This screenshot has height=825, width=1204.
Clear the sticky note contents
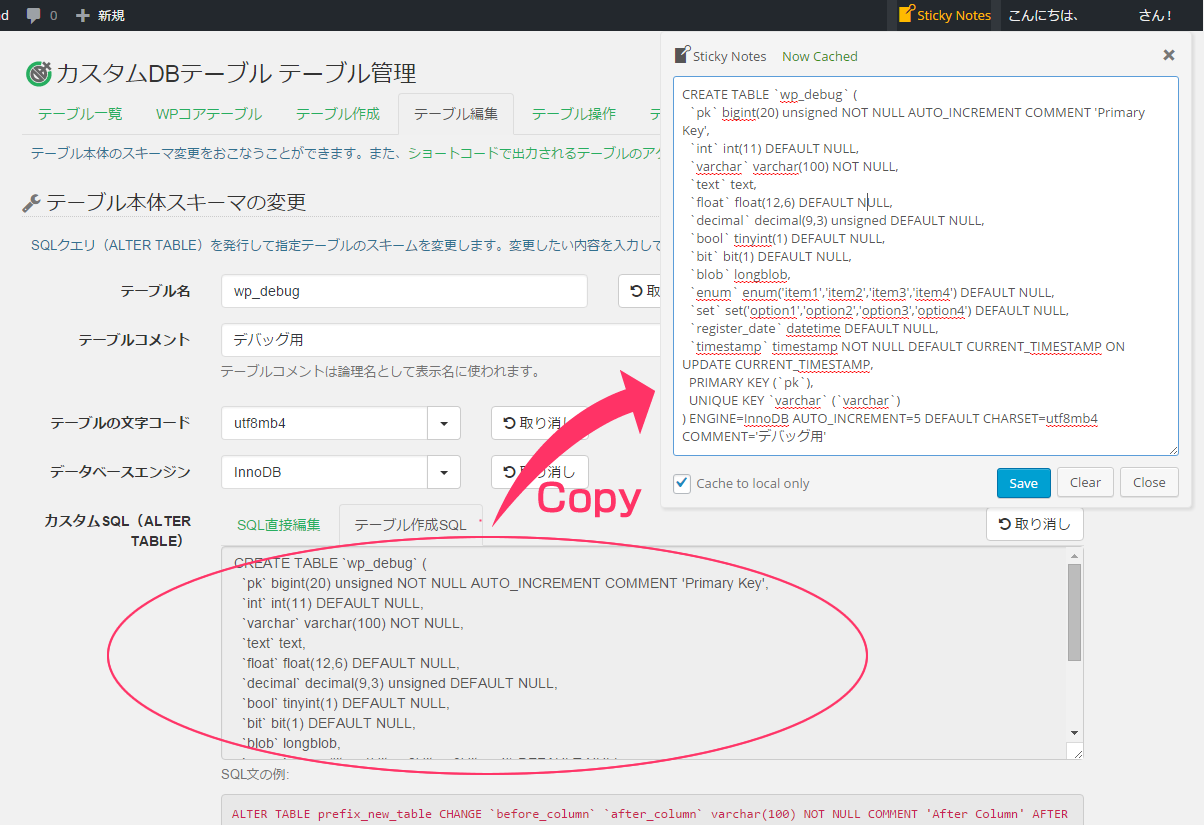pos(1085,483)
